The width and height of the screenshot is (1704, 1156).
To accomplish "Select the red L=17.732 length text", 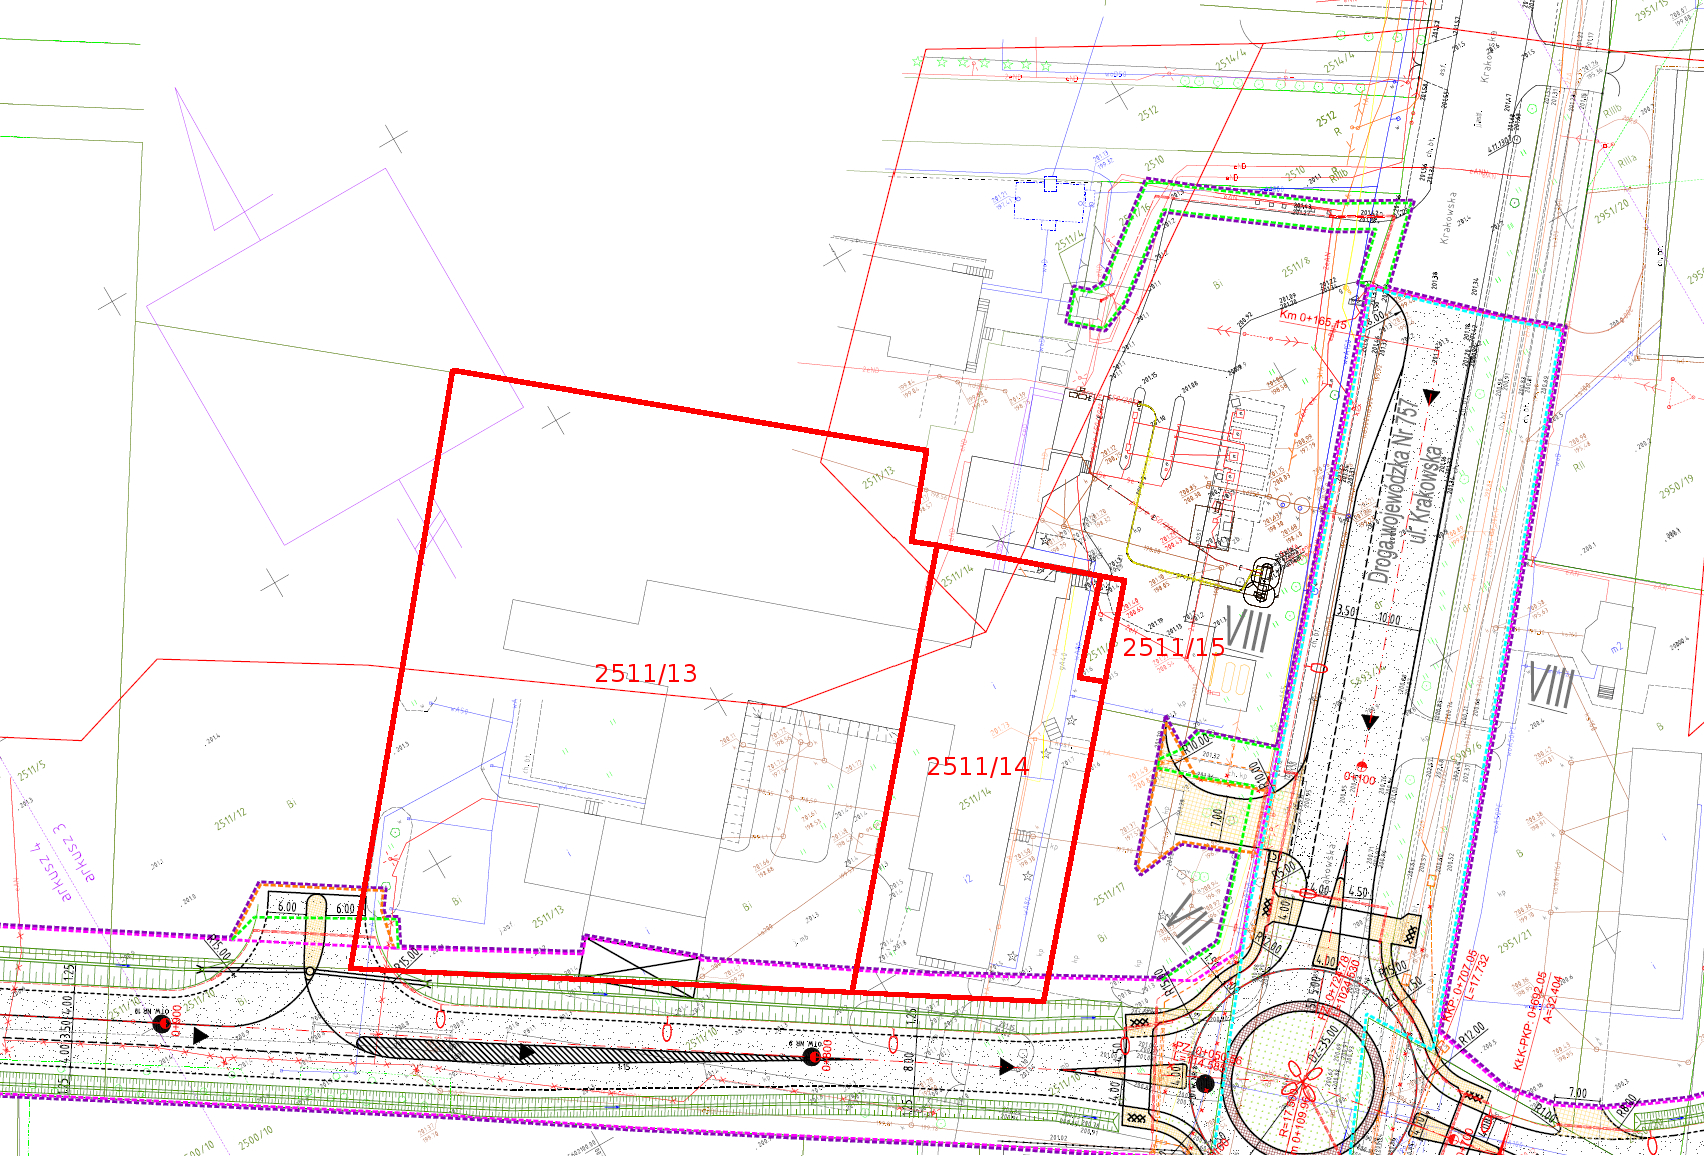I will pos(1479,977).
